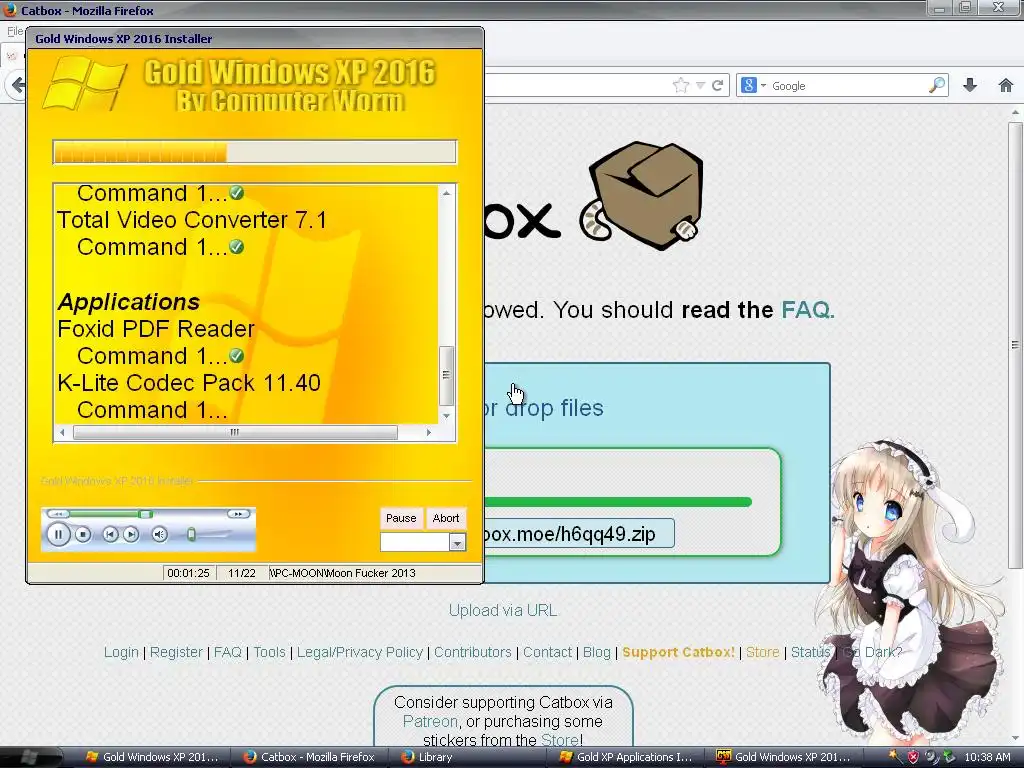Switch to Gold XP Applications taskbar button
The width and height of the screenshot is (1024, 768).
(627, 758)
